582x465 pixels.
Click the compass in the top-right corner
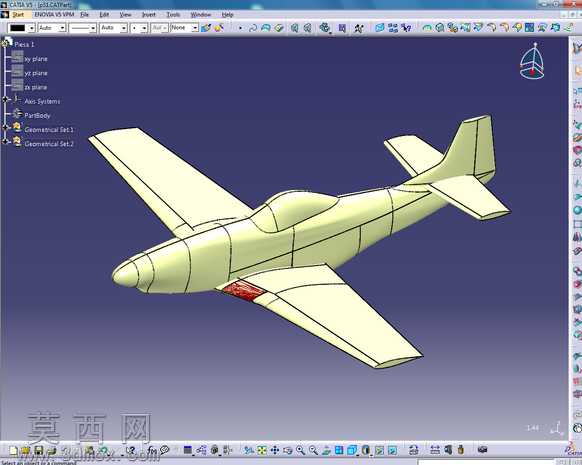coord(532,62)
